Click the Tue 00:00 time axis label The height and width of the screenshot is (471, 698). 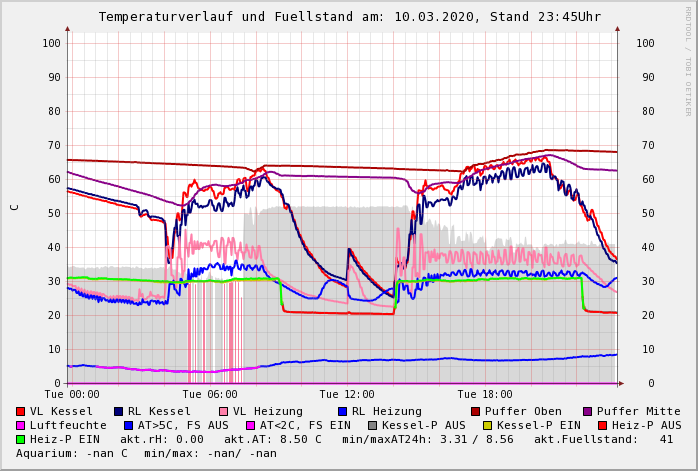(x=72, y=395)
